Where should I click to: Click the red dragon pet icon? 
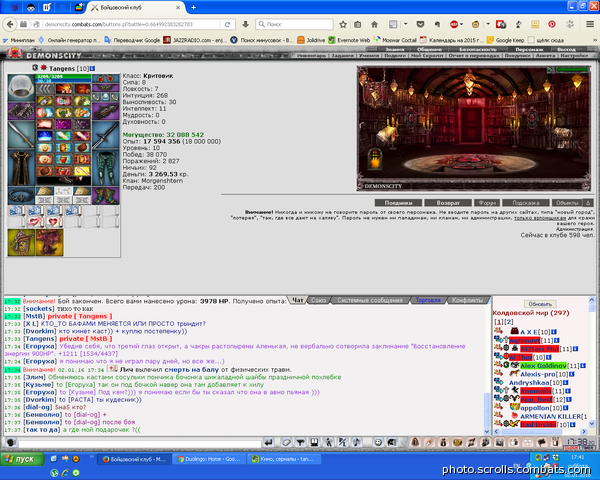[49, 243]
